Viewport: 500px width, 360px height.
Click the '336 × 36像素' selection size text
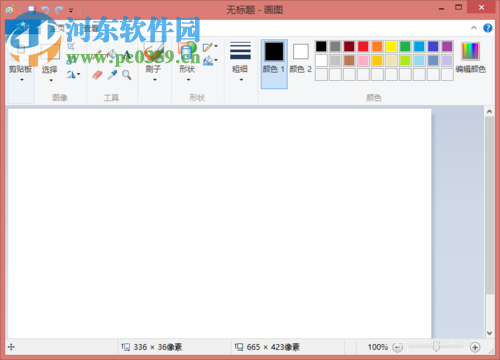point(158,347)
